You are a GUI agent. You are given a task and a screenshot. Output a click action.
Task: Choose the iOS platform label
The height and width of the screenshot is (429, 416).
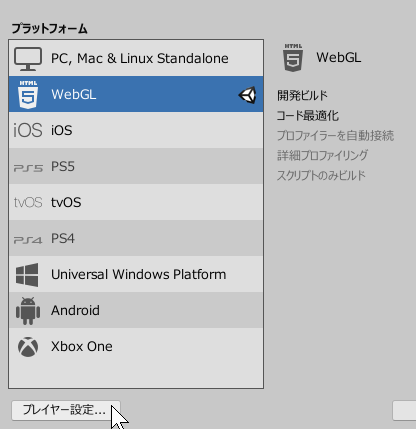(x=62, y=130)
